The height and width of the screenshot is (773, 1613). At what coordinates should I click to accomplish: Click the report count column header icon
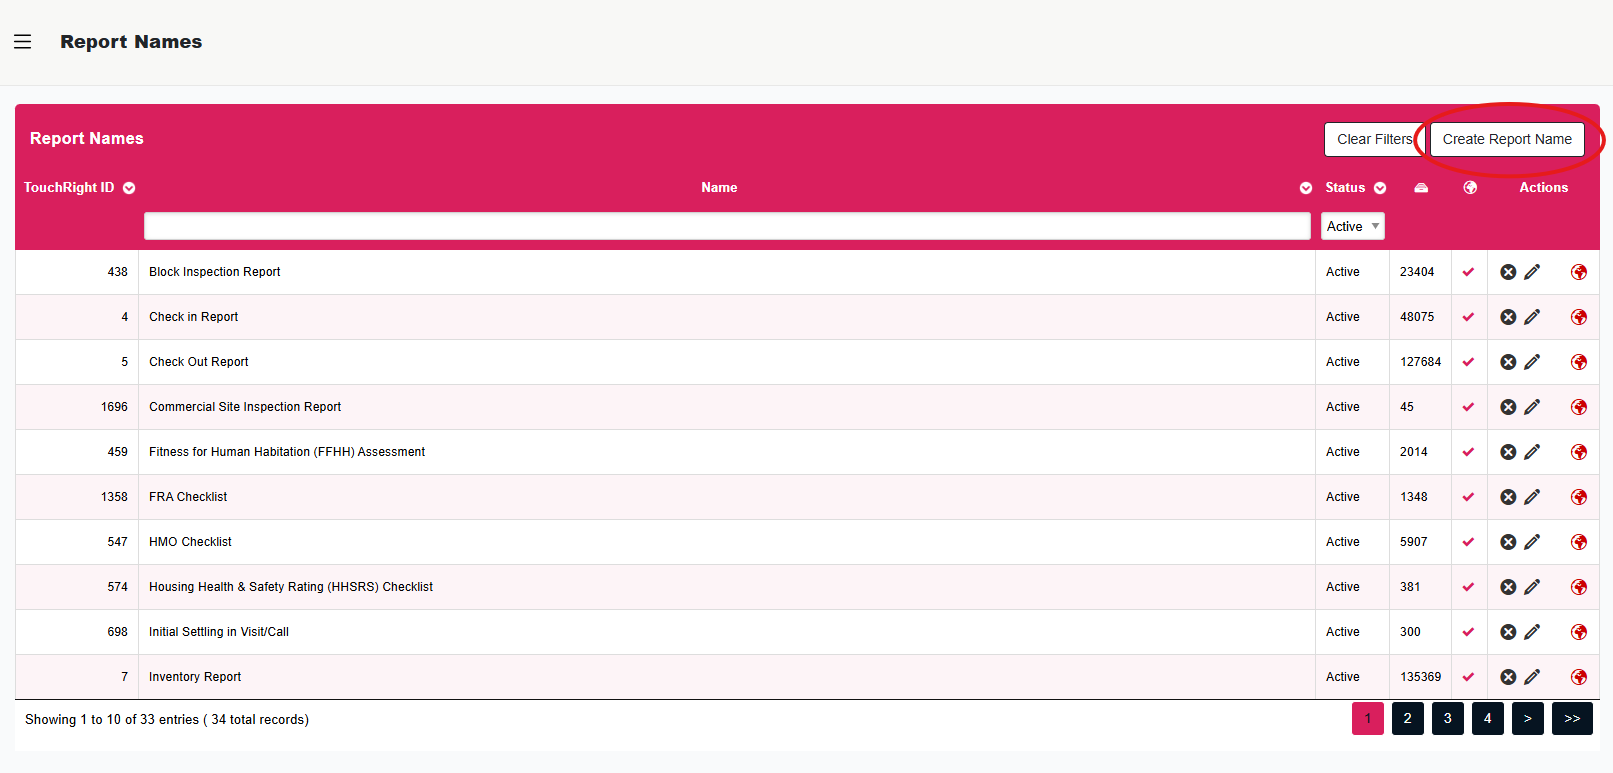point(1421,188)
